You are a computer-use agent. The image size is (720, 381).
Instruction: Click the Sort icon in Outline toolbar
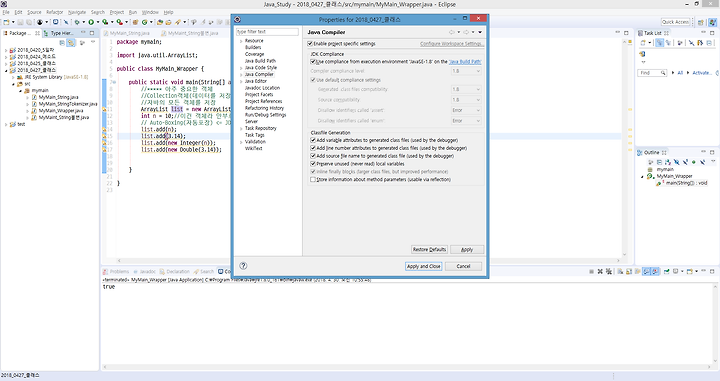click(x=668, y=162)
